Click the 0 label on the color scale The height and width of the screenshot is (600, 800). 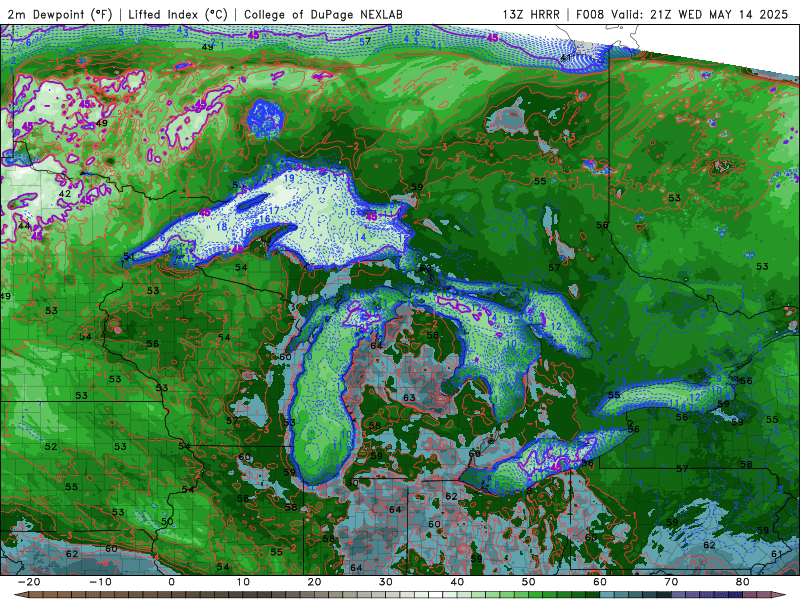click(x=171, y=582)
